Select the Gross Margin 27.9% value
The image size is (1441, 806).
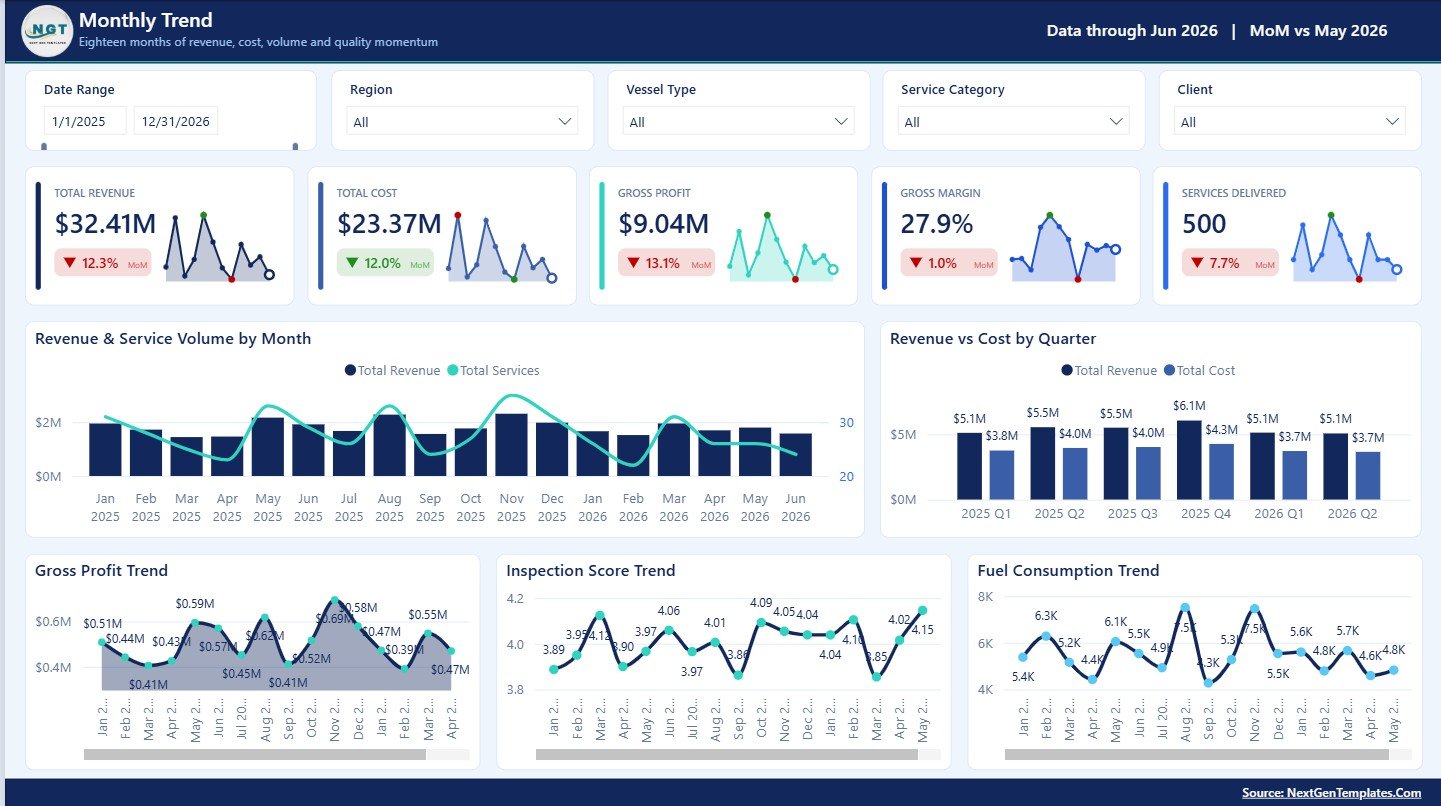tap(937, 224)
